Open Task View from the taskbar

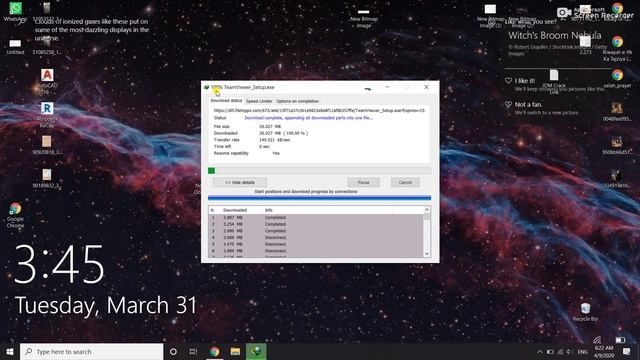tap(193, 351)
